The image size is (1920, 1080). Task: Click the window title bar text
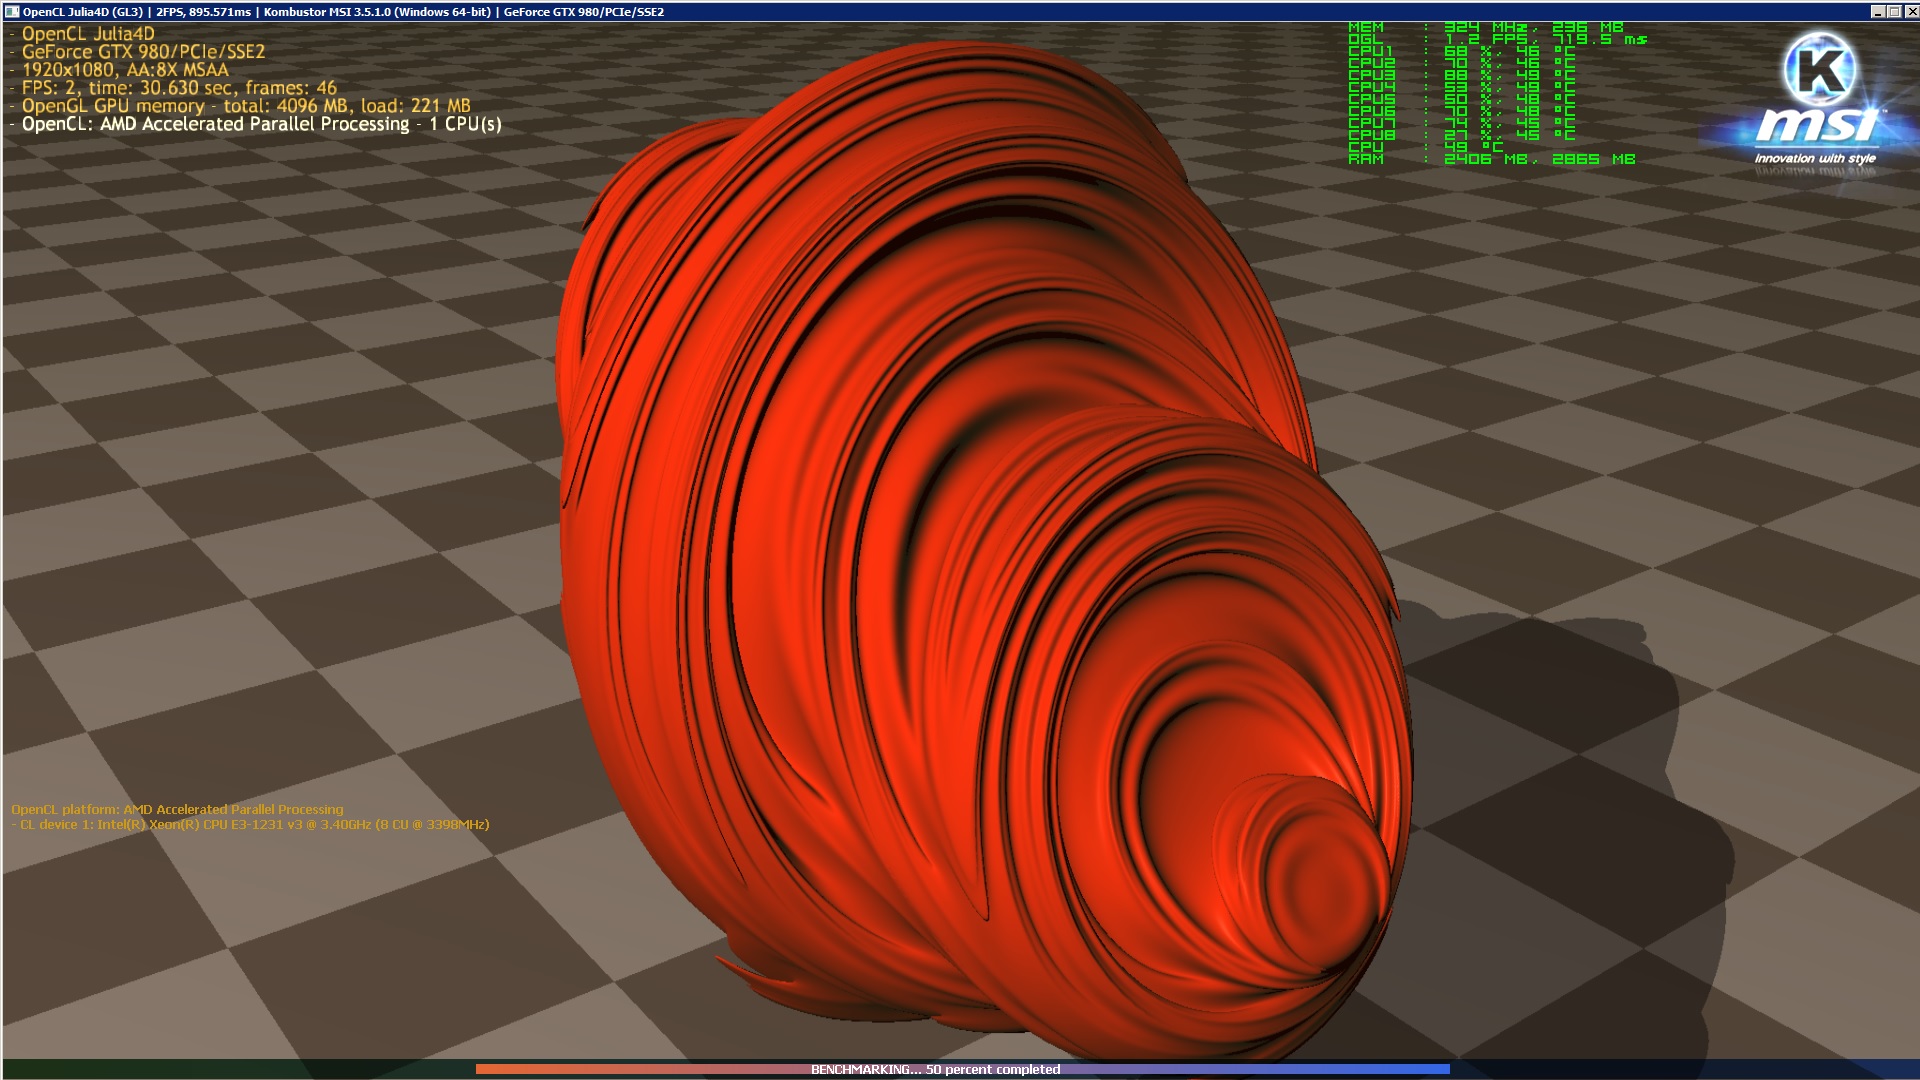tap(343, 12)
